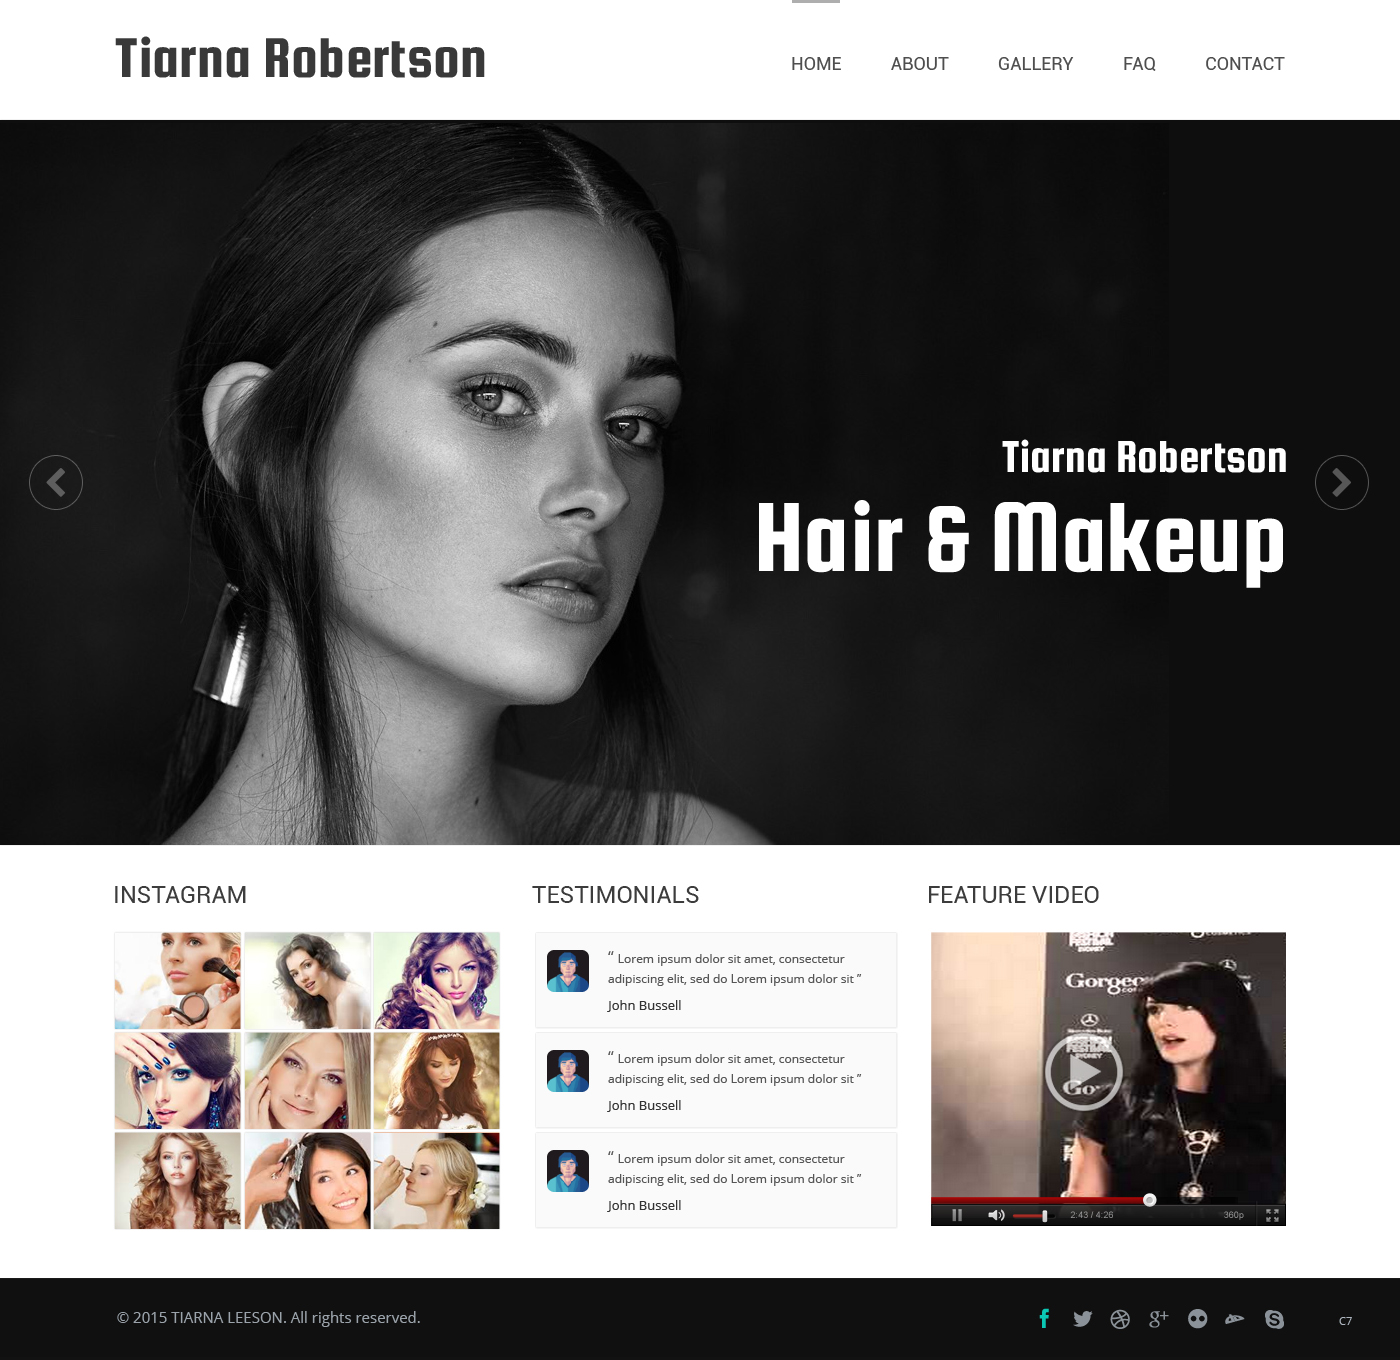Advance to the next hero slide
This screenshot has width=1400, height=1360.
point(1342,483)
